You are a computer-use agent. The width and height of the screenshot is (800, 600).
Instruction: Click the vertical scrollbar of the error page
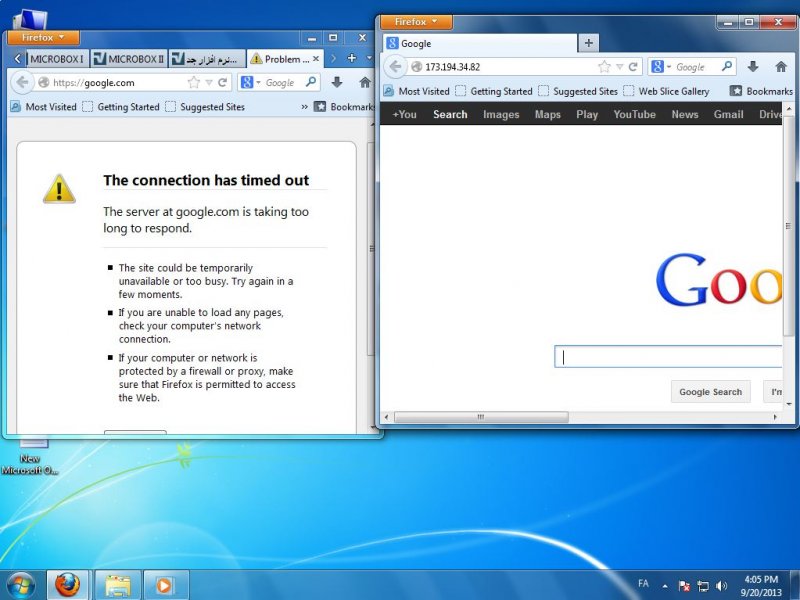point(371,248)
